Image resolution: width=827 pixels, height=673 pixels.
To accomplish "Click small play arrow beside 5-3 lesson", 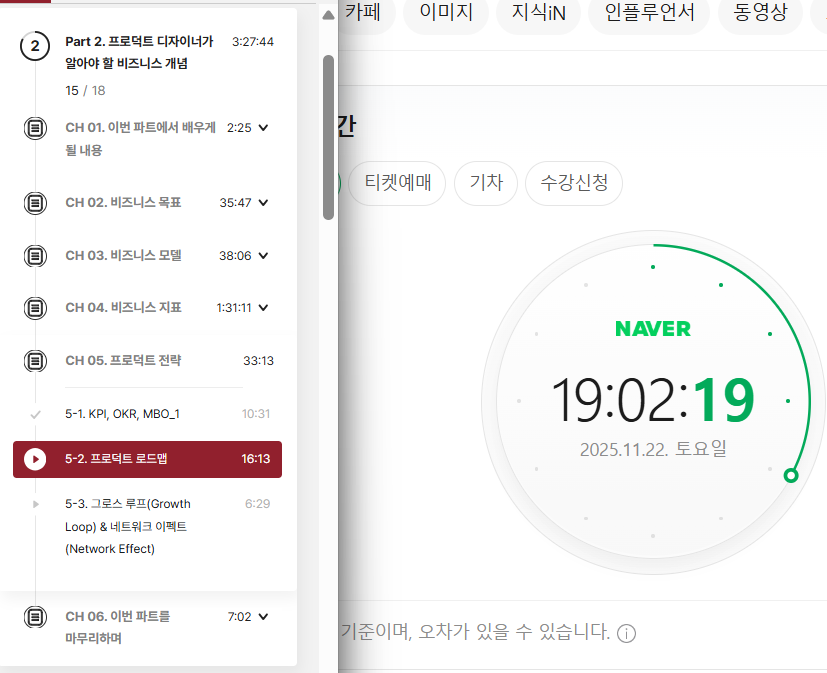I will pos(35,504).
